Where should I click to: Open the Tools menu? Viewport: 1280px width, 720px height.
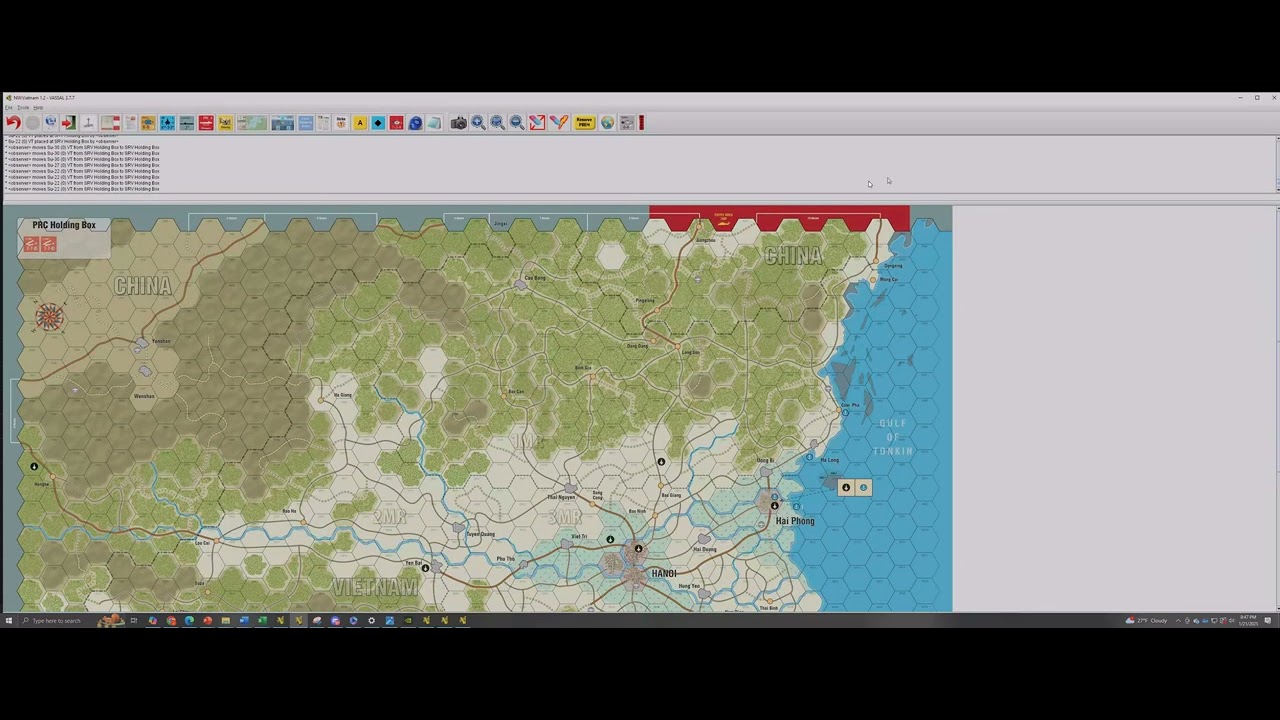23,107
